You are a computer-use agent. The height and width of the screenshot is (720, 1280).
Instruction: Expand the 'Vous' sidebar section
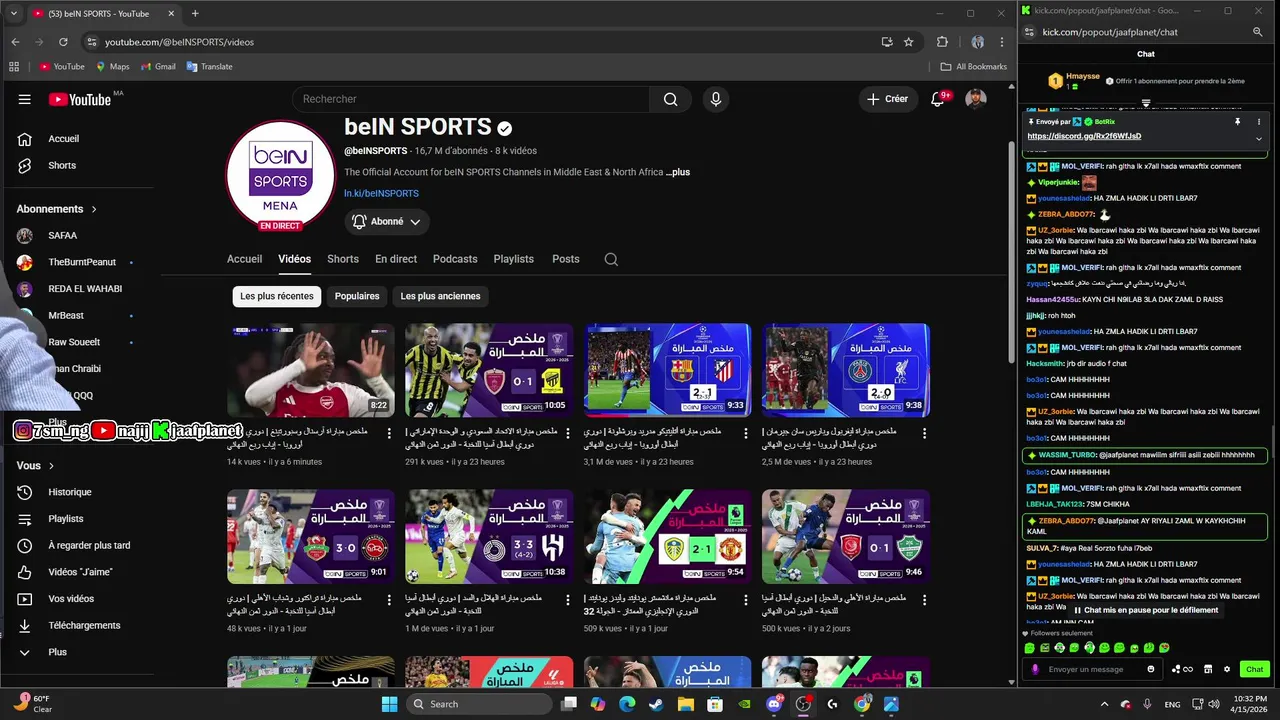(x=36, y=465)
